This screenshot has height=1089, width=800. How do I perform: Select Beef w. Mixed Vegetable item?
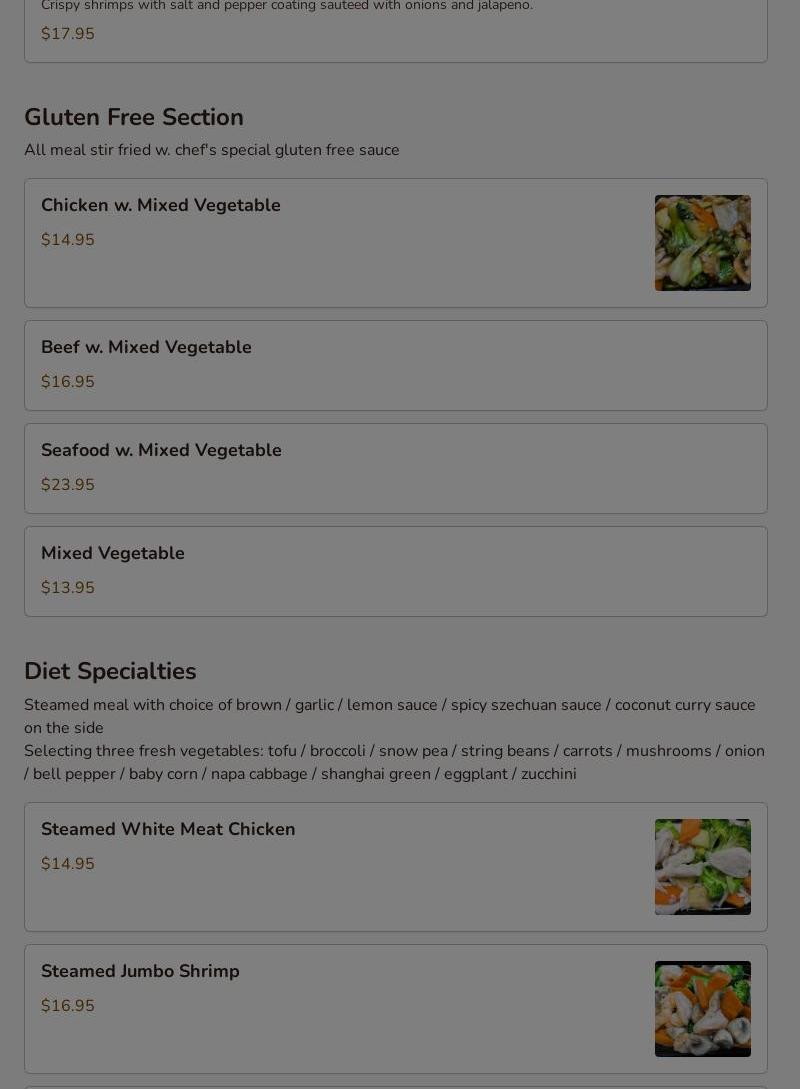tap(146, 347)
